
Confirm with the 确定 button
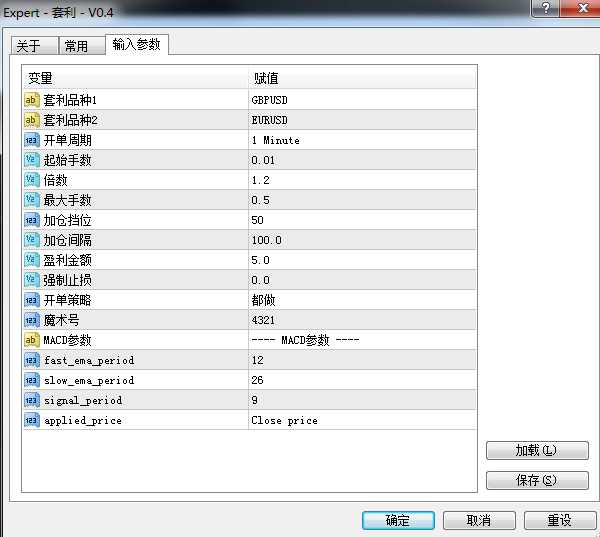click(397, 520)
